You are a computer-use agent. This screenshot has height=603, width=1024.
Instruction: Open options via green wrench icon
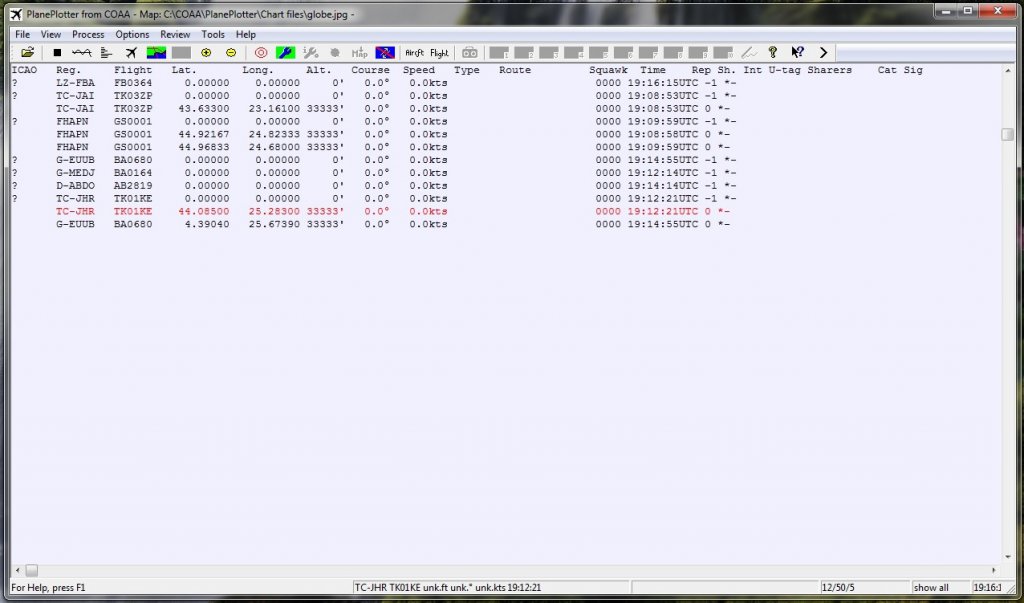285,52
